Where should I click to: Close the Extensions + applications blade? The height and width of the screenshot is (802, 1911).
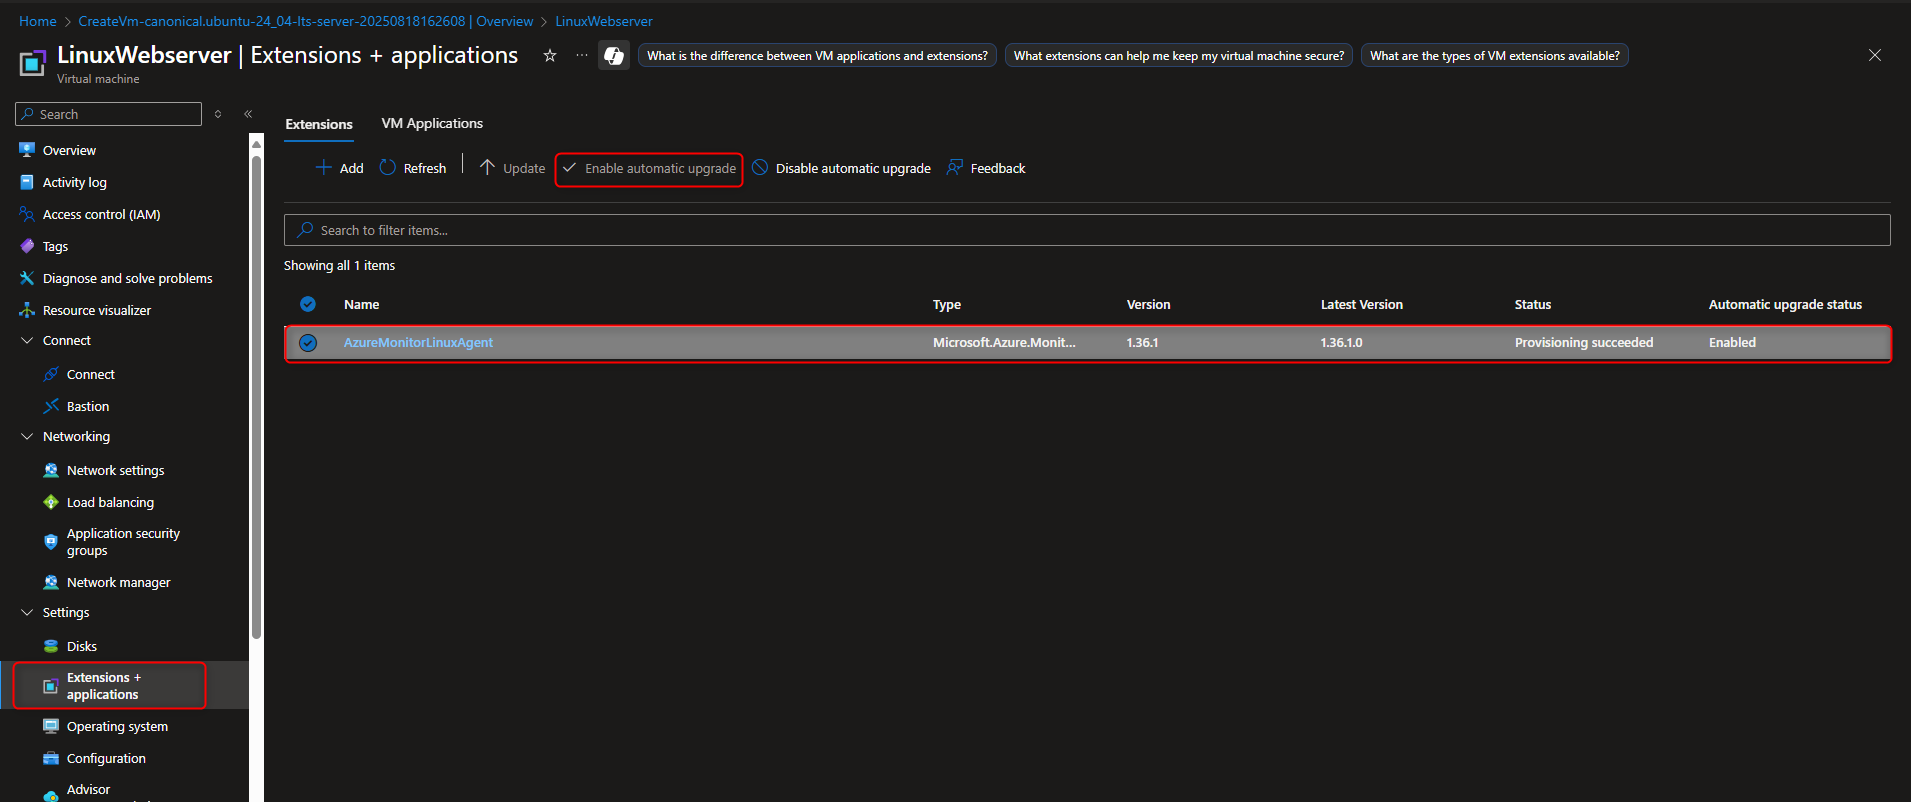click(x=1875, y=55)
